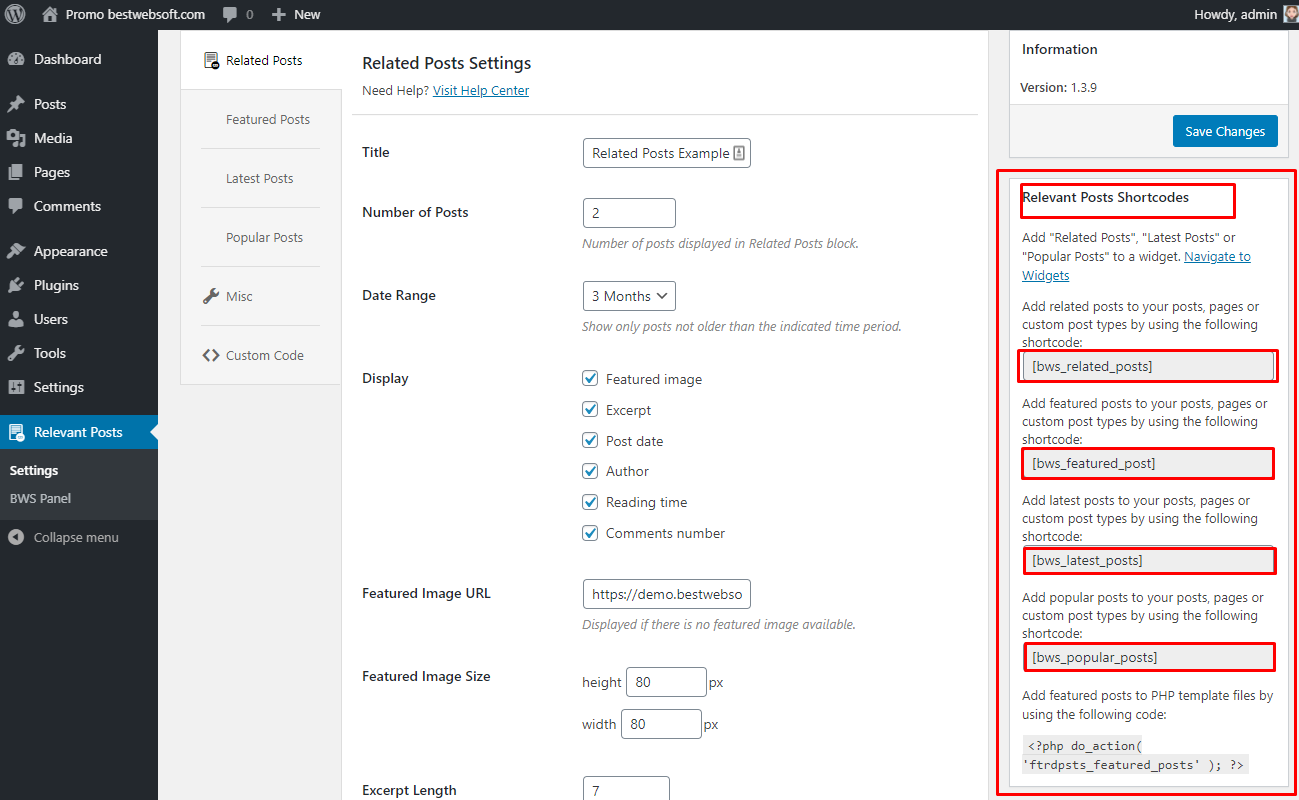Click the WordPress logo icon
This screenshot has height=800, width=1299.
[15, 14]
